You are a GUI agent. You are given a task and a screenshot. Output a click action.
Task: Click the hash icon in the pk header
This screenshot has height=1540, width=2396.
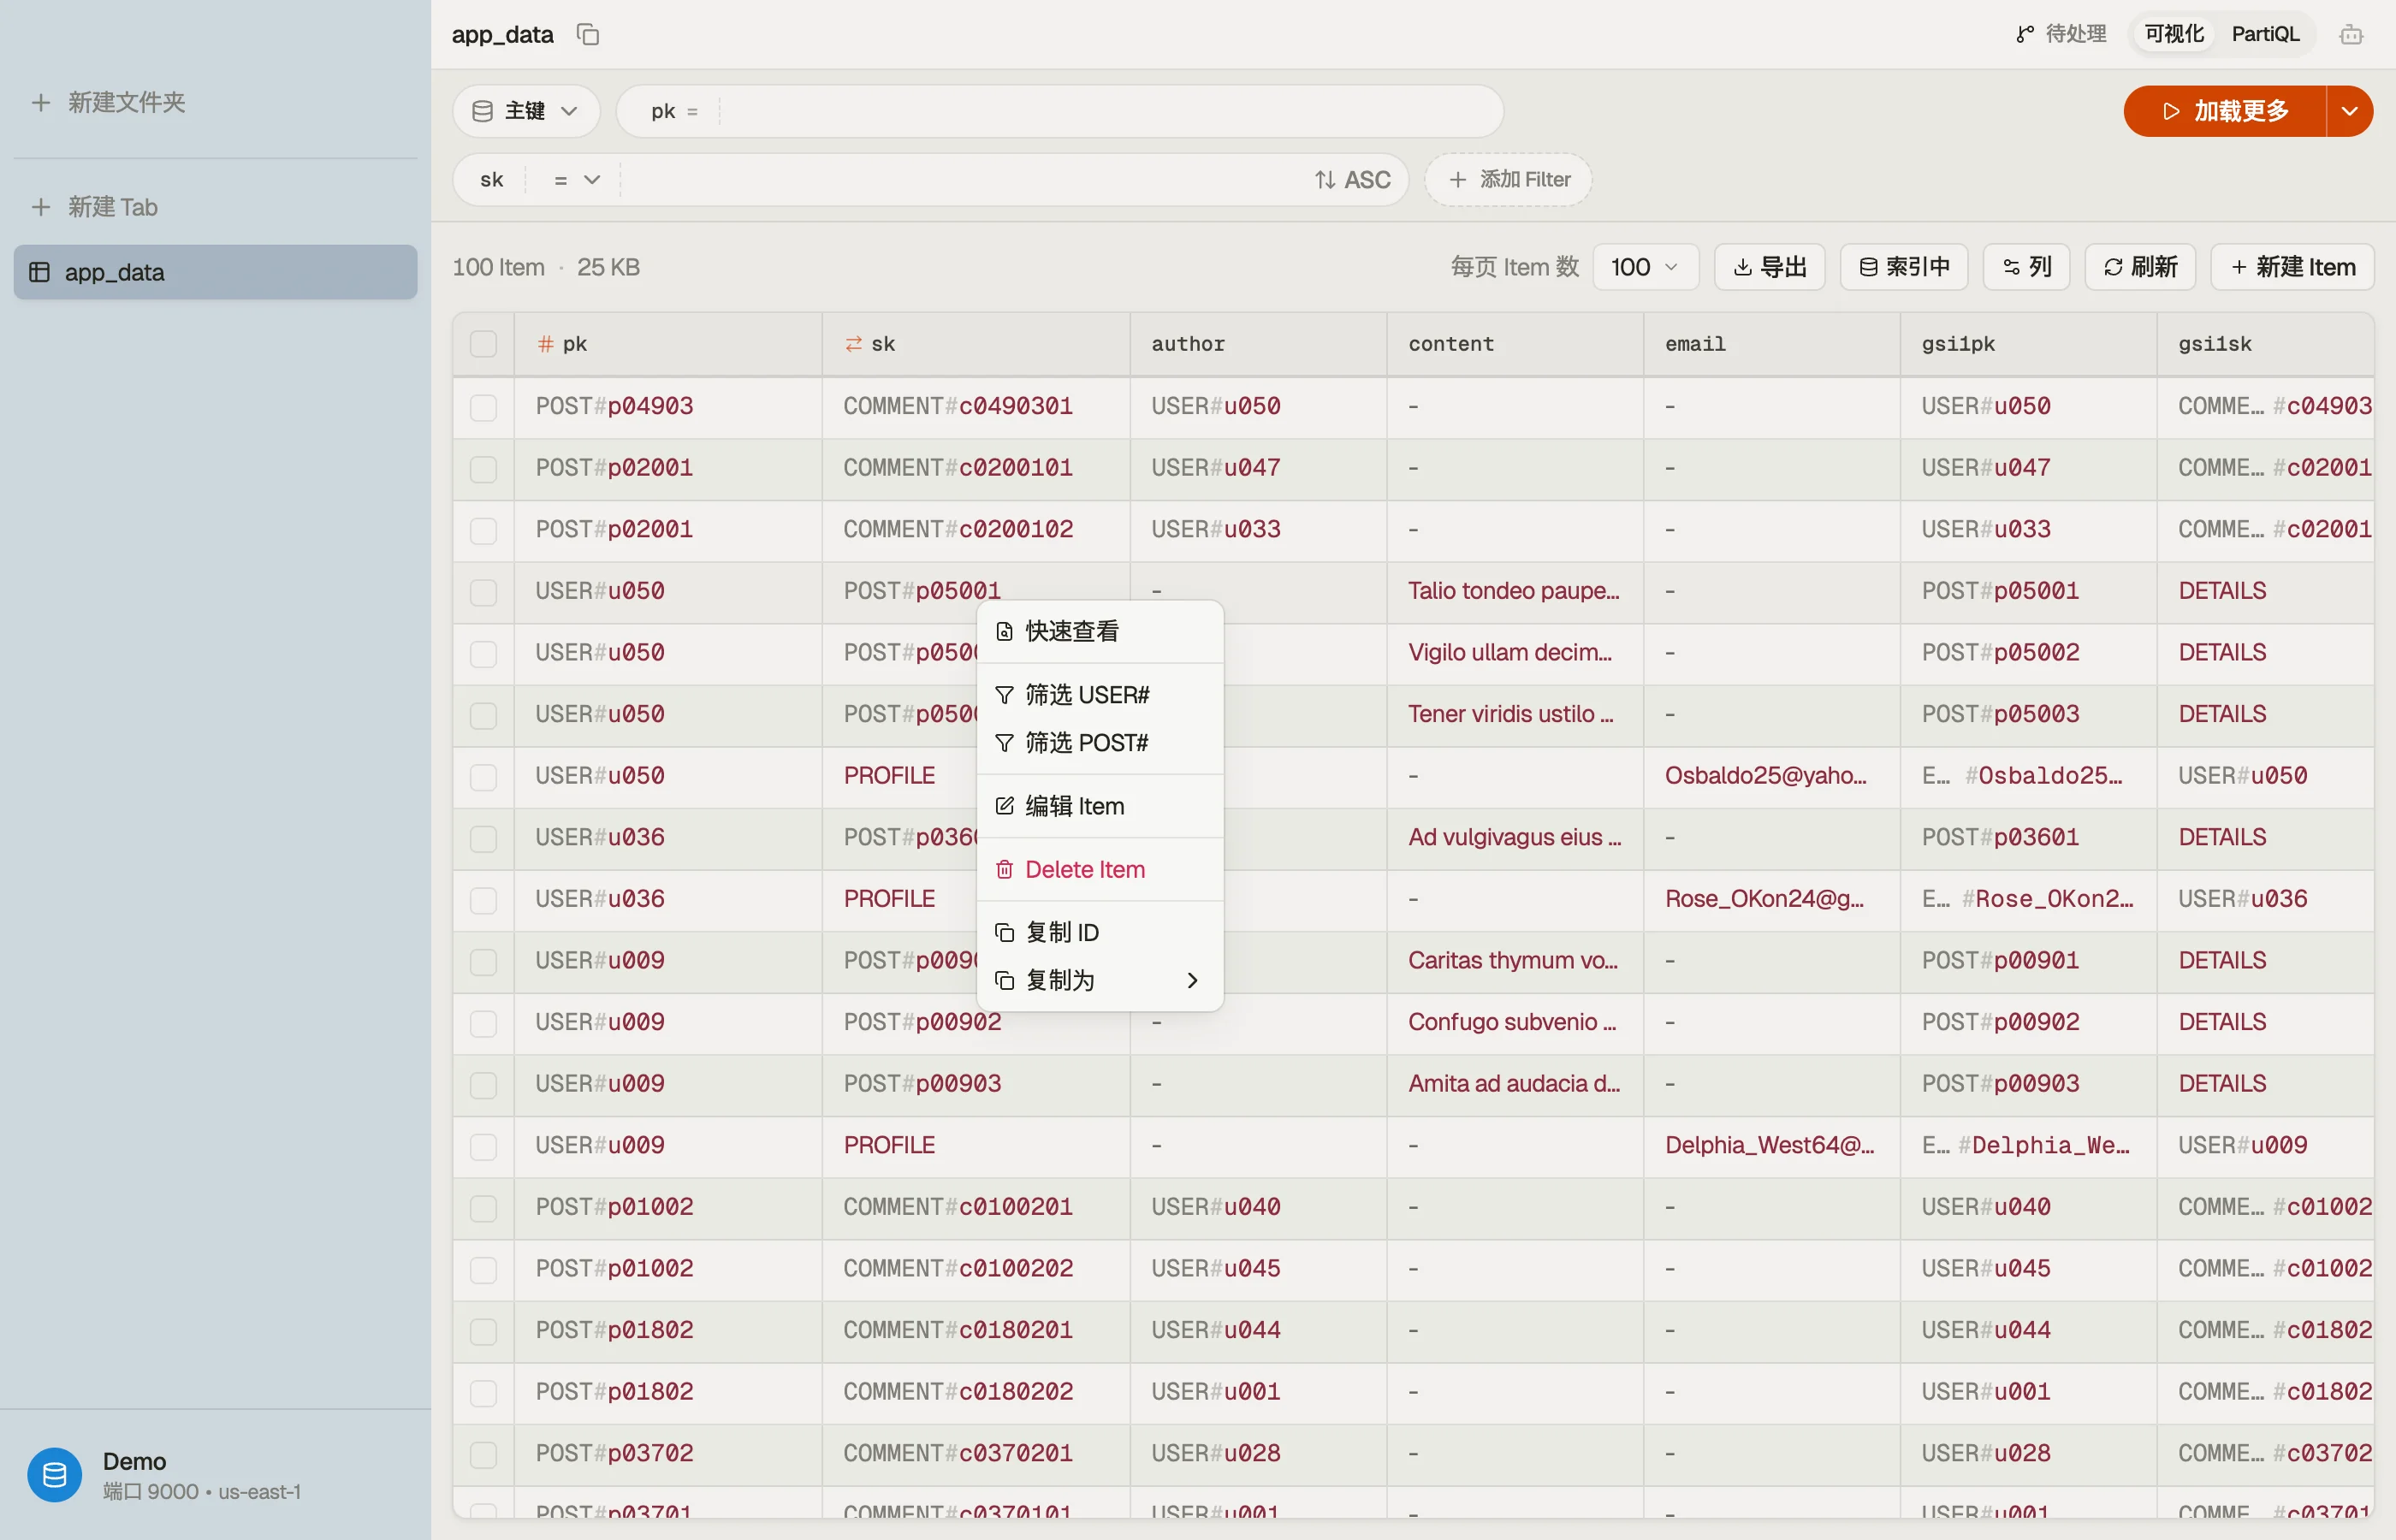545,344
